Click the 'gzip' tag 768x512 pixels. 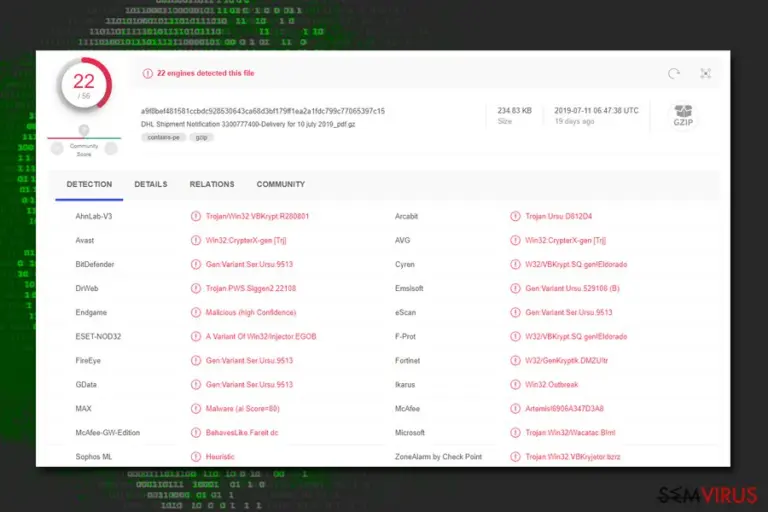click(x=201, y=138)
